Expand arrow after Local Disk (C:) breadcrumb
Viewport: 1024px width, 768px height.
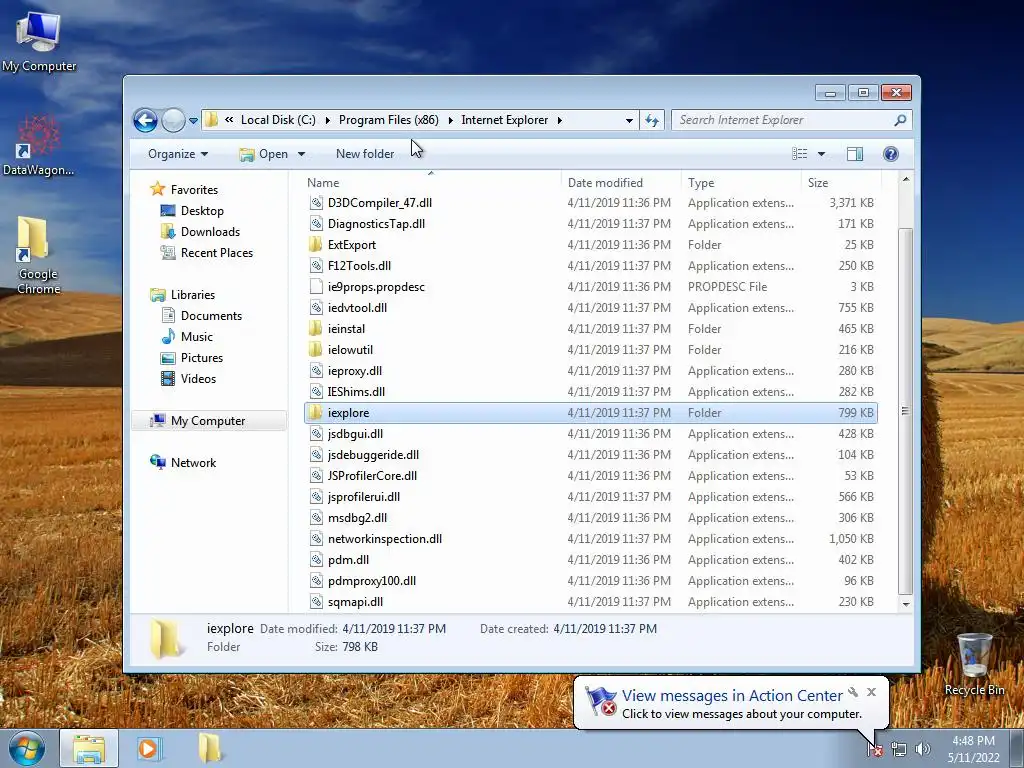(x=327, y=120)
